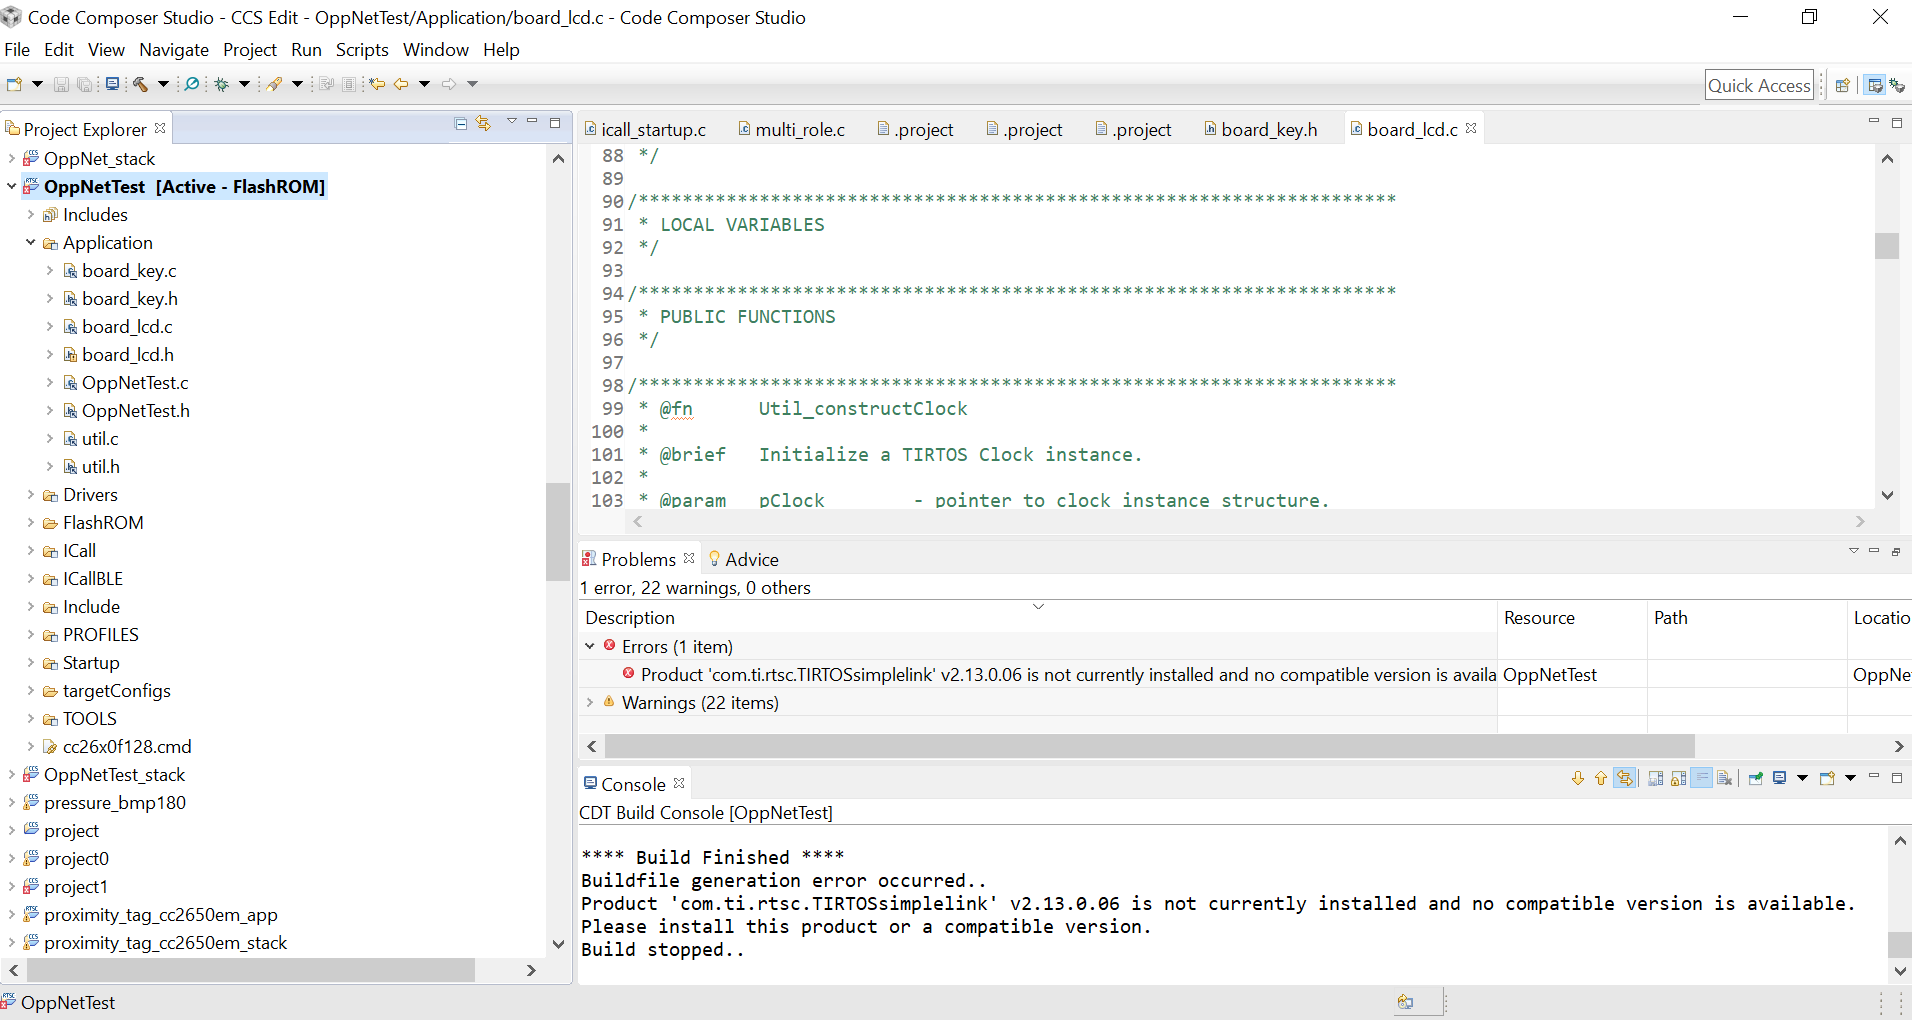Close the Problems view tab

(689, 558)
